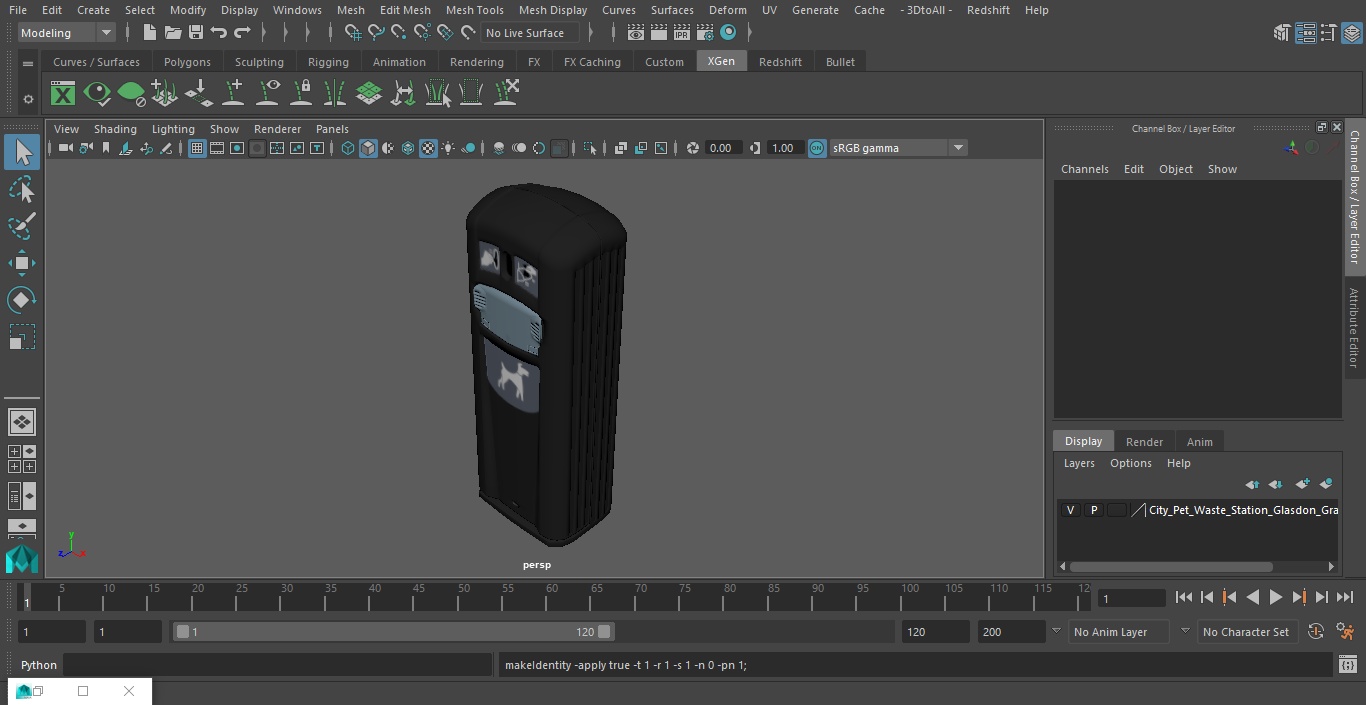Select the Paint Selection tool
The width and height of the screenshot is (1366, 705).
pyautogui.click(x=22, y=226)
